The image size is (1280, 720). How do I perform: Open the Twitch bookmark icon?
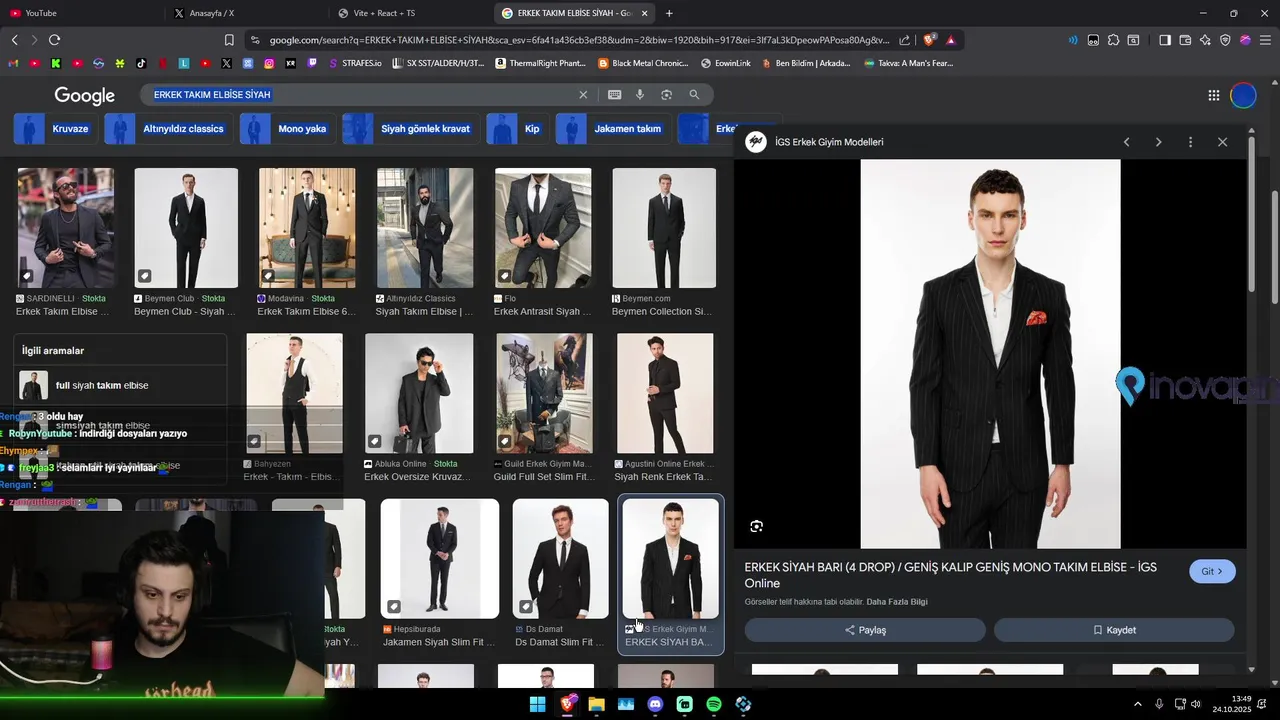coord(312,63)
